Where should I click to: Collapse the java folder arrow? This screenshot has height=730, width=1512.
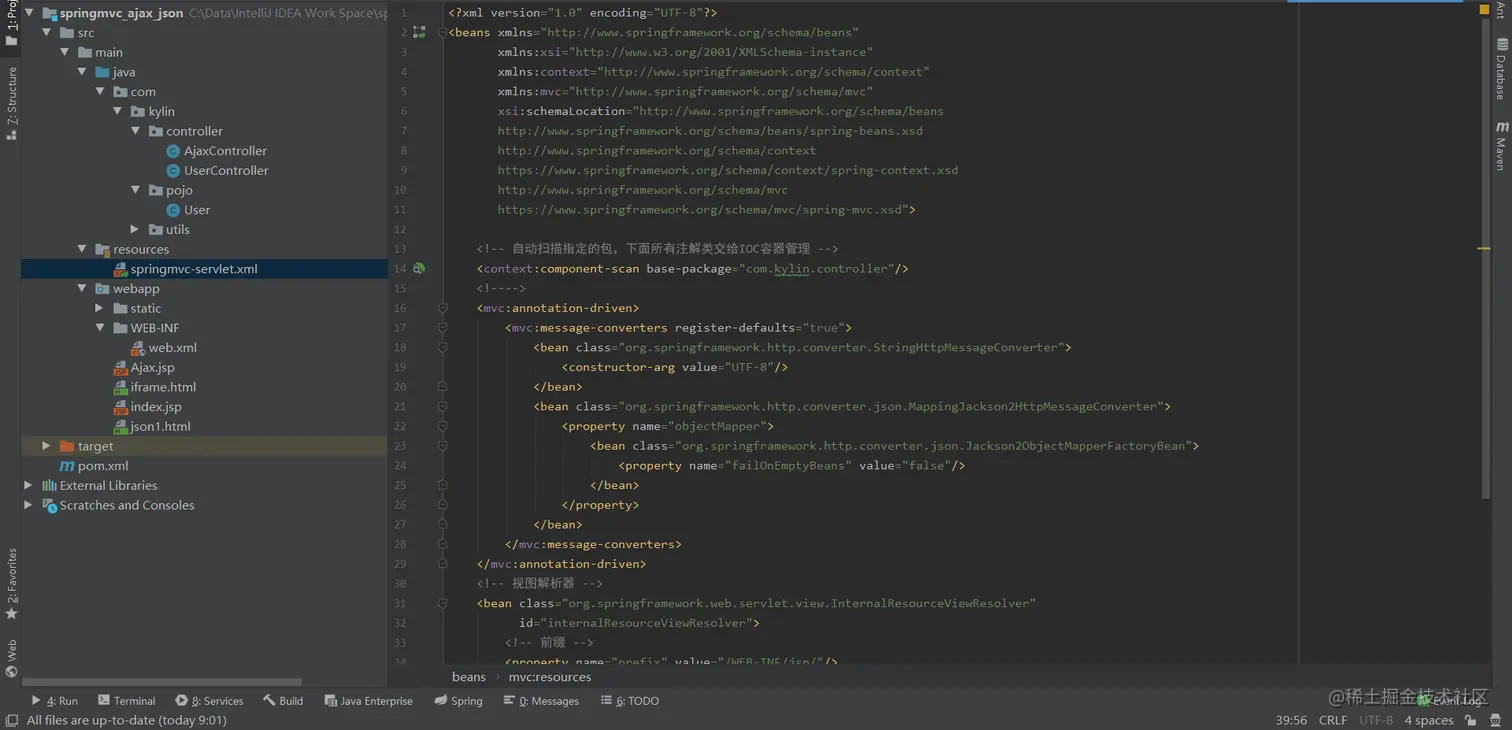83,72
